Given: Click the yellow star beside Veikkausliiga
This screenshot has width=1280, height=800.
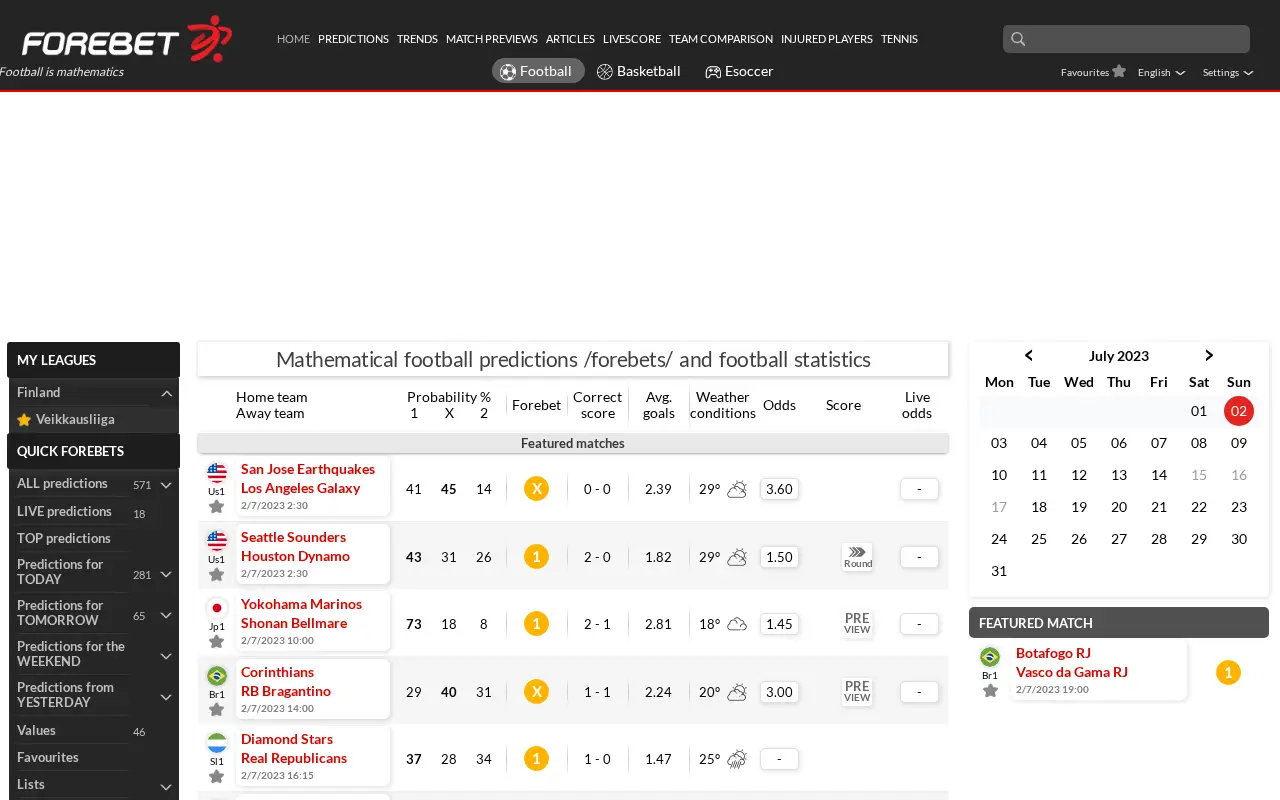Looking at the screenshot, I should click(24, 420).
